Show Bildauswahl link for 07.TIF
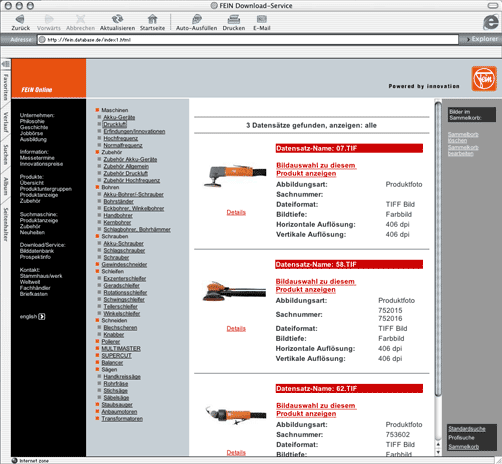The image size is (502, 464). [316, 169]
